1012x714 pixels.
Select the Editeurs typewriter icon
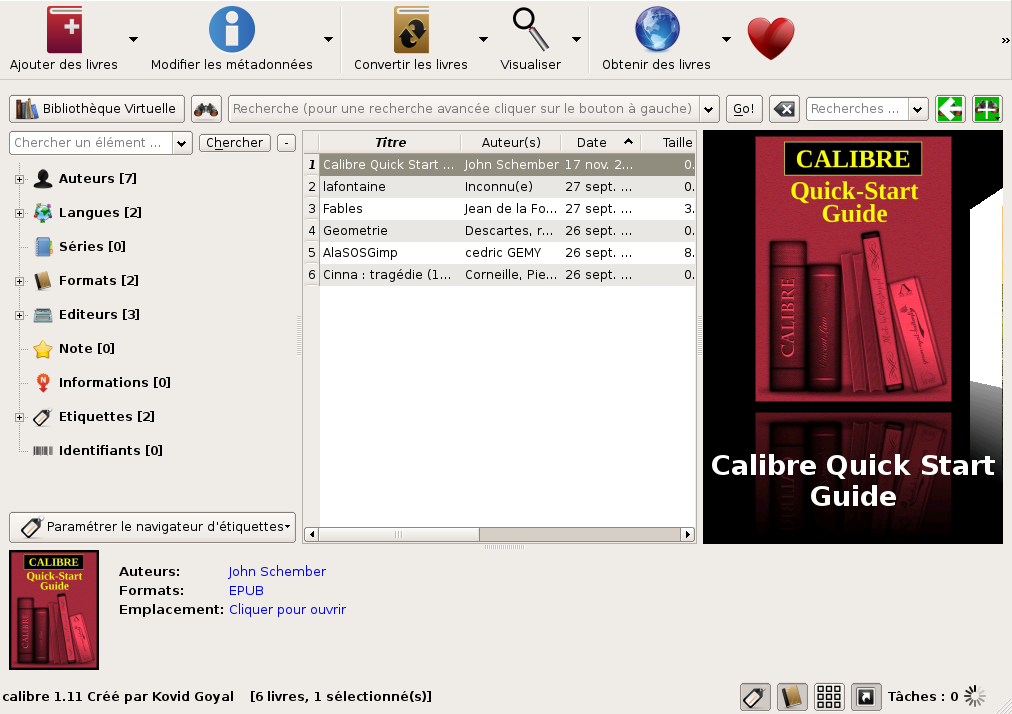pos(43,314)
